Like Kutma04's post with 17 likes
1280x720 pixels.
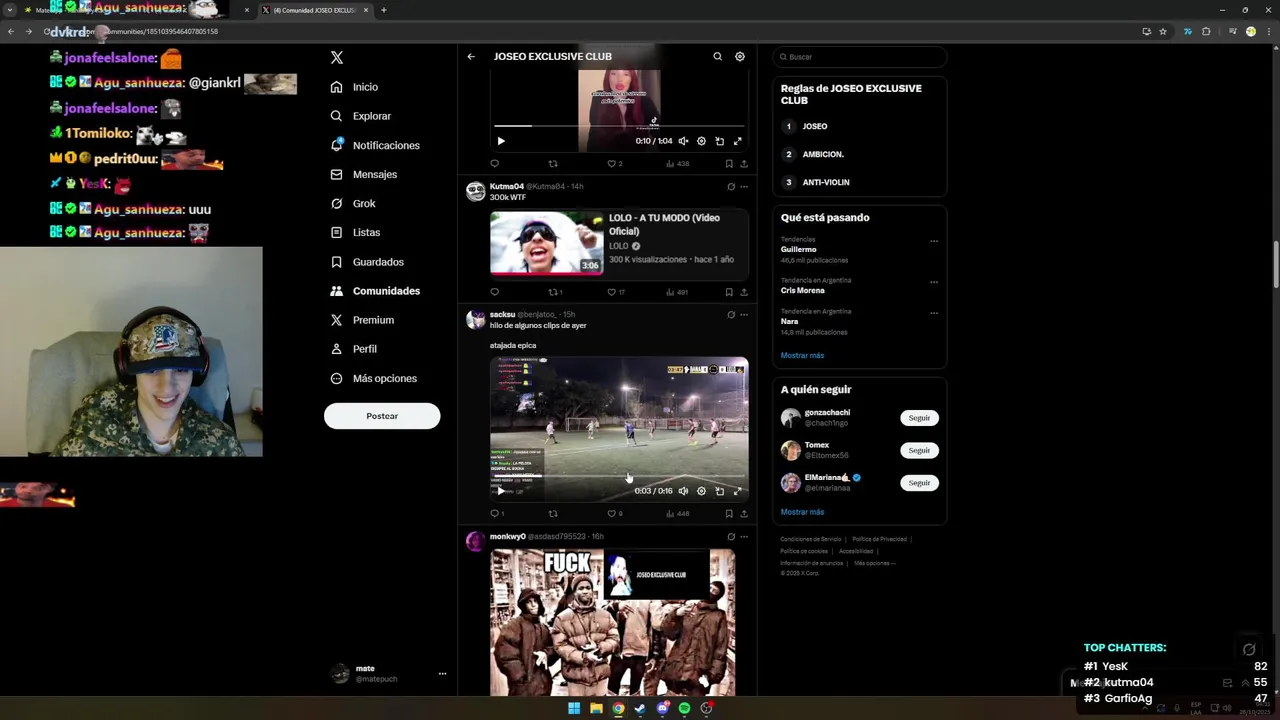pyautogui.click(x=615, y=292)
